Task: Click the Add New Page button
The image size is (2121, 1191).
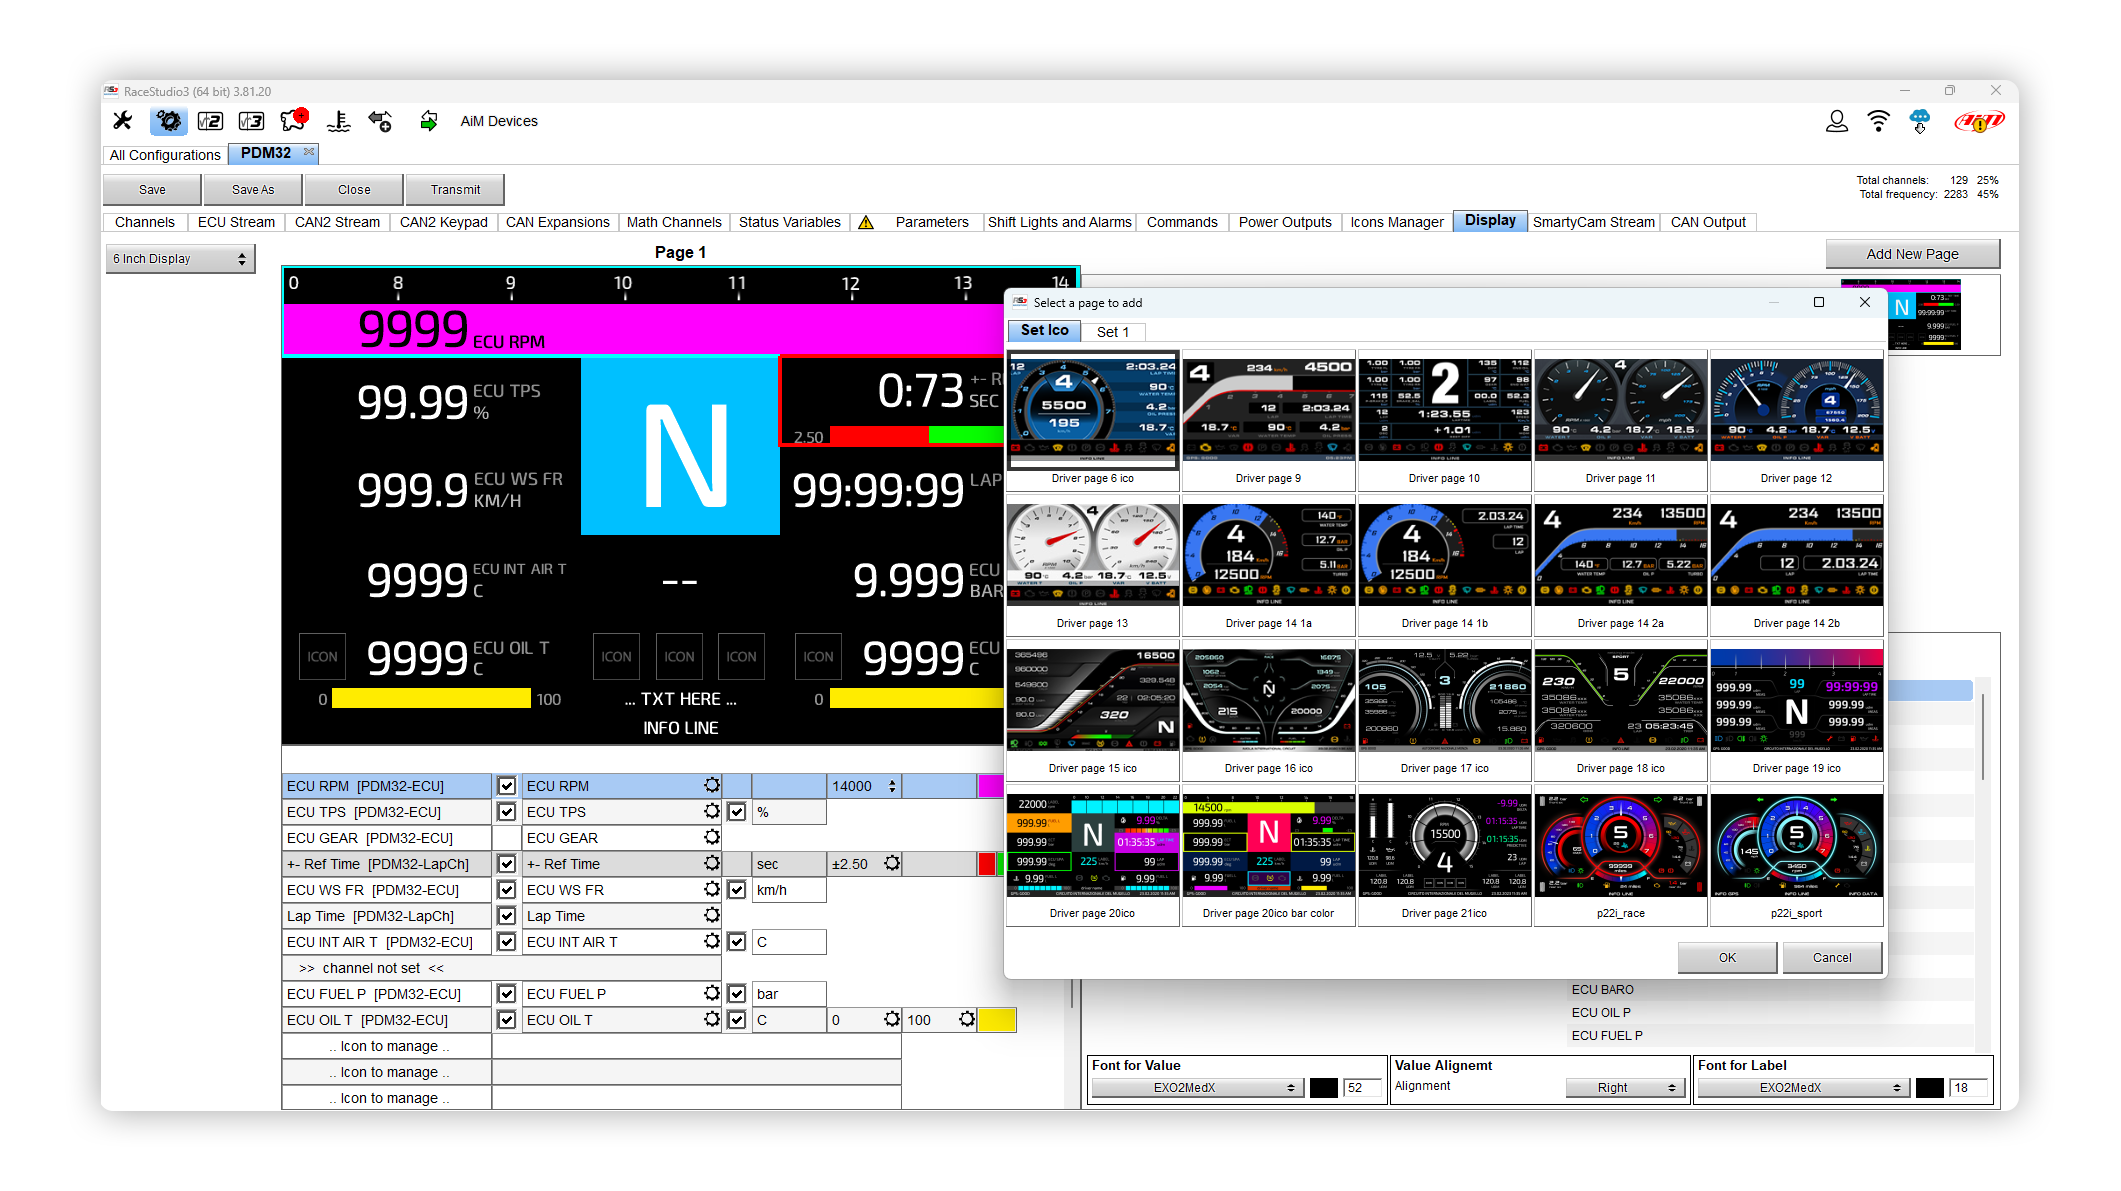Action: [x=1912, y=254]
